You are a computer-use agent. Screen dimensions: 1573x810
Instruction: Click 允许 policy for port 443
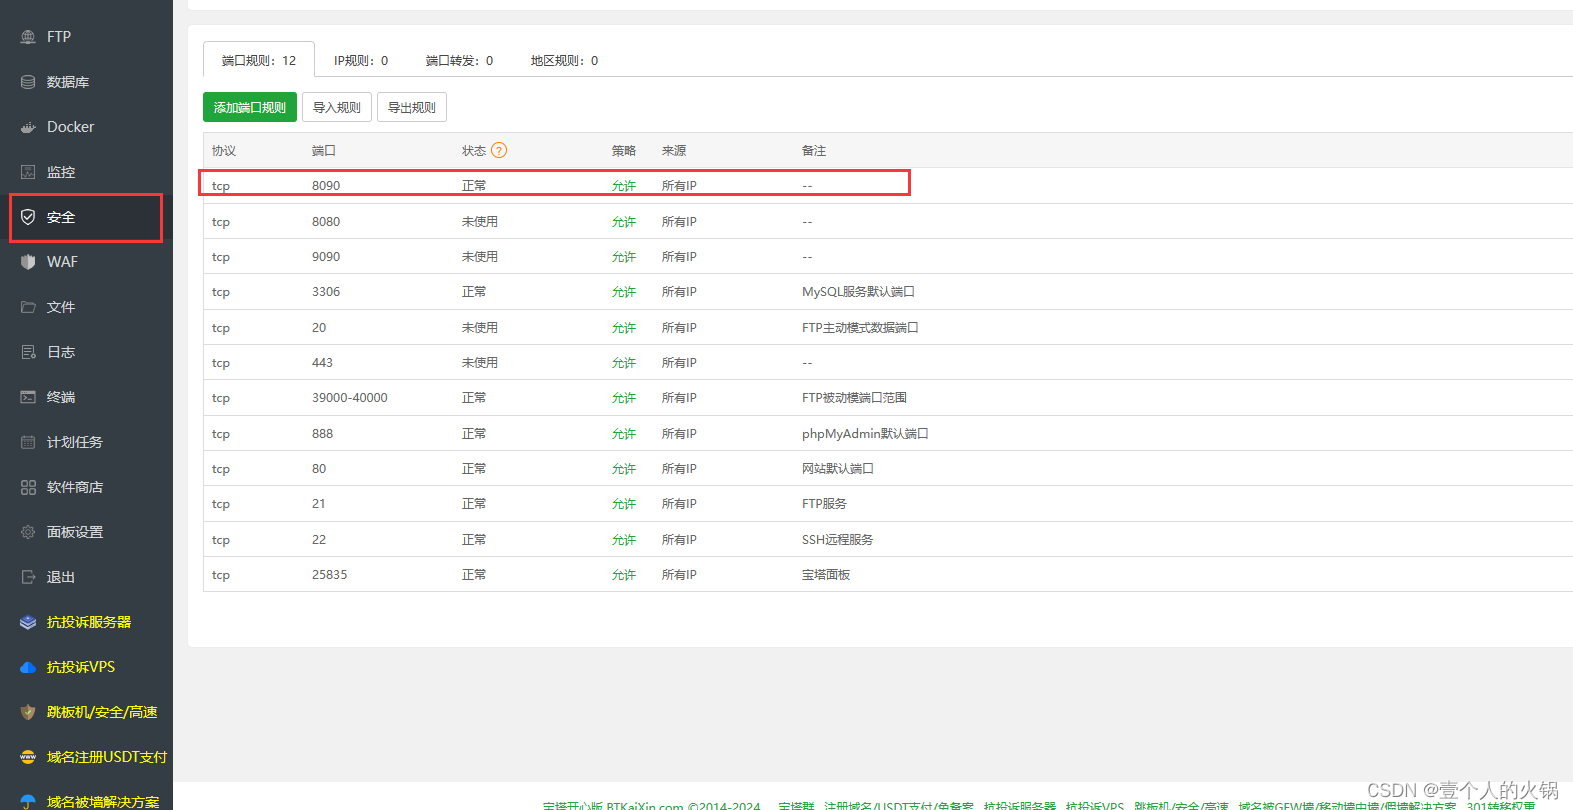click(x=624, y=363)
